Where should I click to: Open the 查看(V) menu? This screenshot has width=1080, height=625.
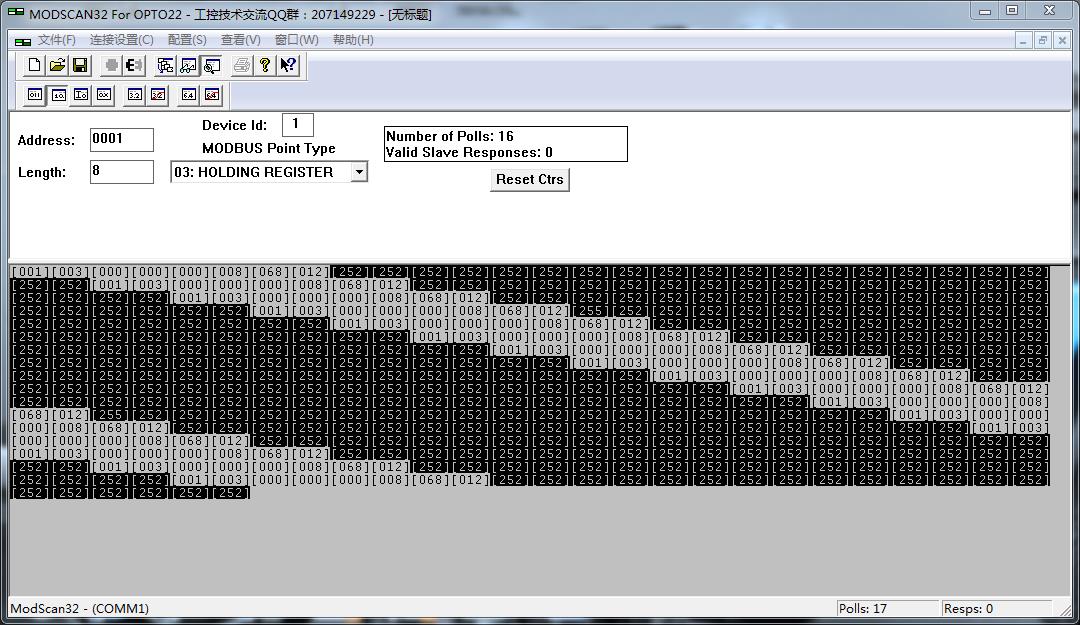click(240, 40)
